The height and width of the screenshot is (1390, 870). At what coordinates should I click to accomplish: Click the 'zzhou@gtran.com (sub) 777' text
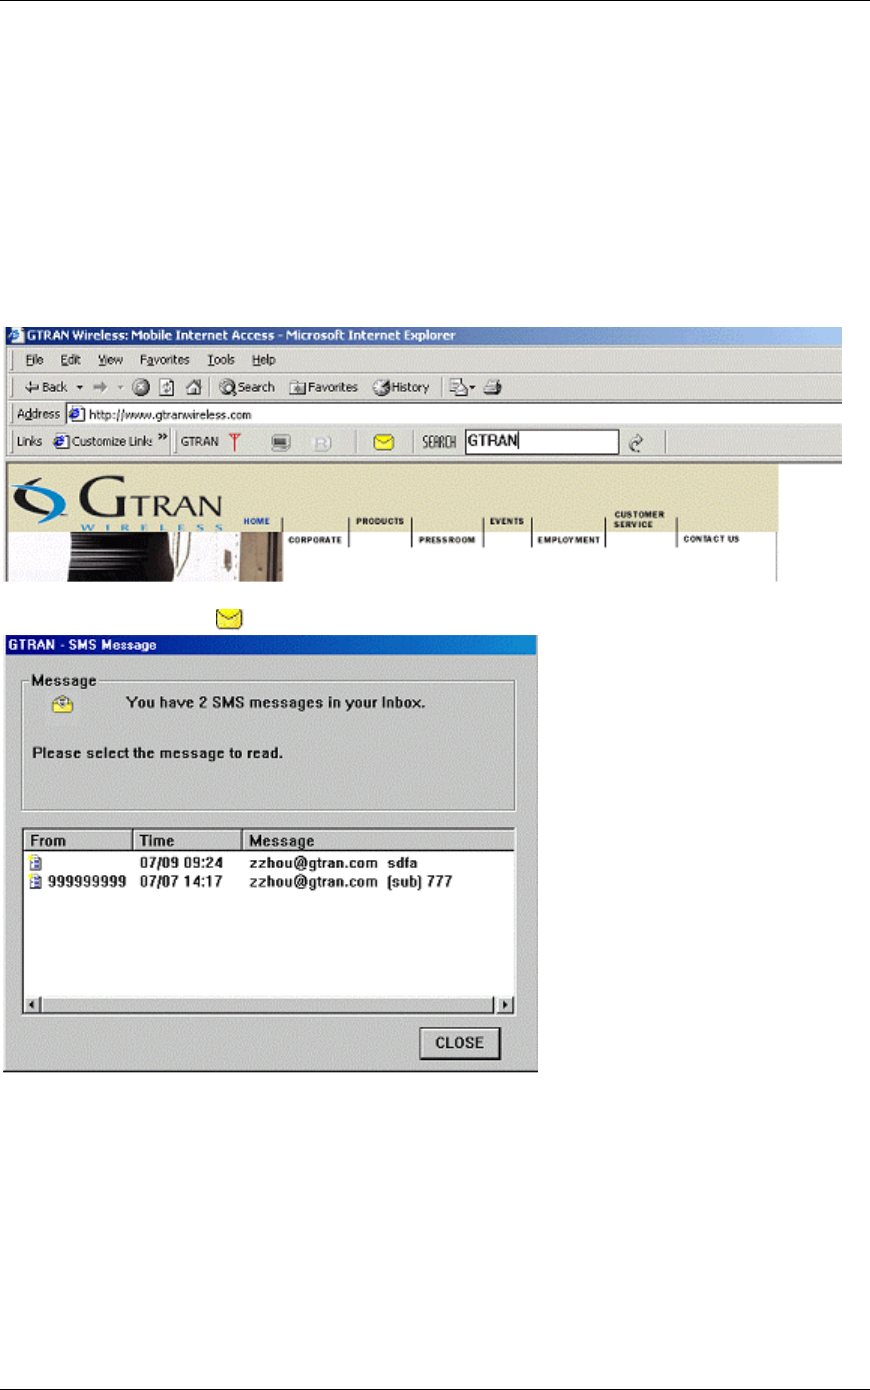pos(350,881)
